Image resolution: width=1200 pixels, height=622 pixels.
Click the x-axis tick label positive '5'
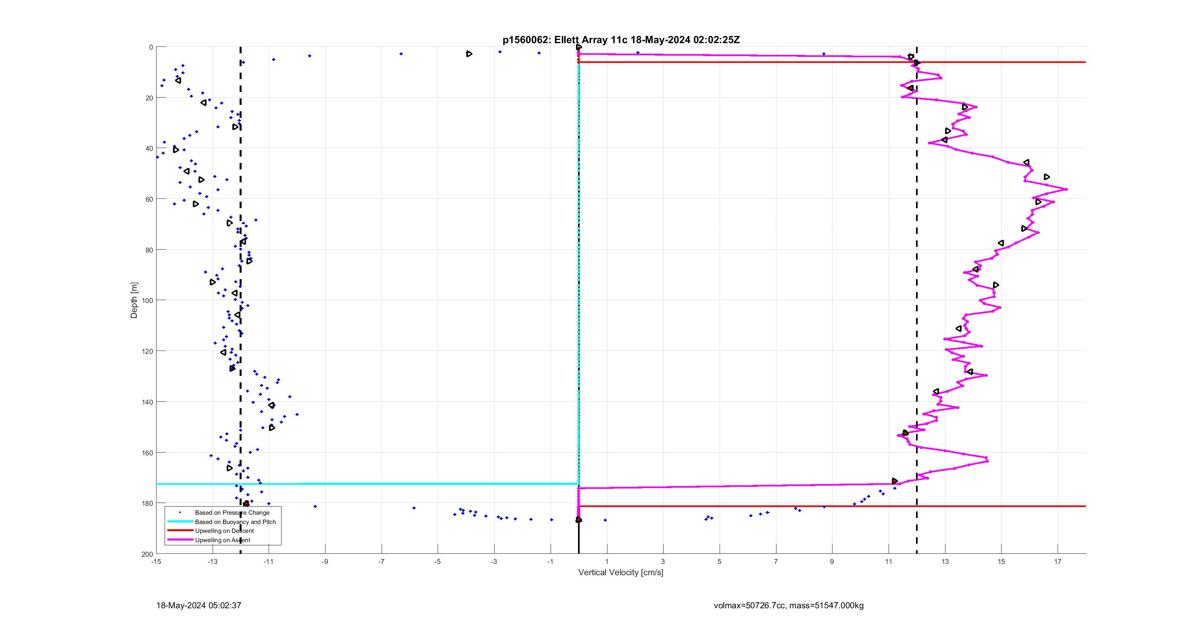719,562
